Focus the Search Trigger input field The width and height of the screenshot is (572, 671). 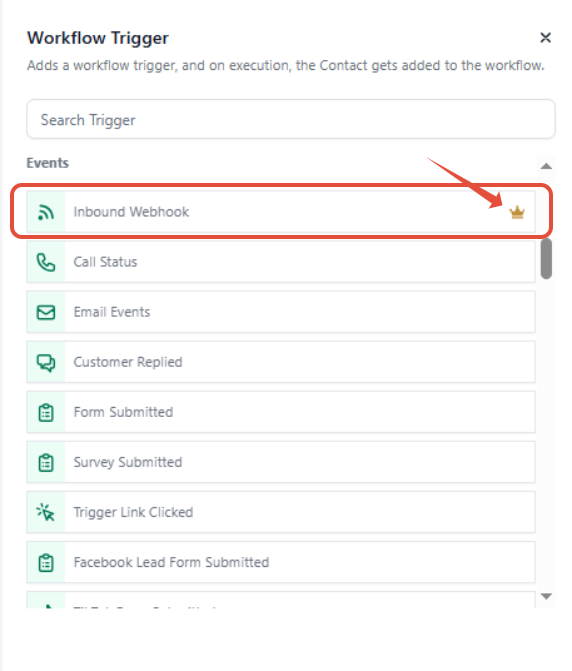pyautogui.click(x=291, y=119)
